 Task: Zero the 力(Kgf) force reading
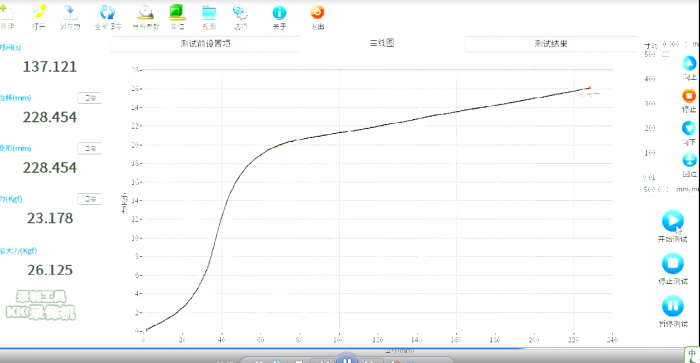(x=89, y=199)
